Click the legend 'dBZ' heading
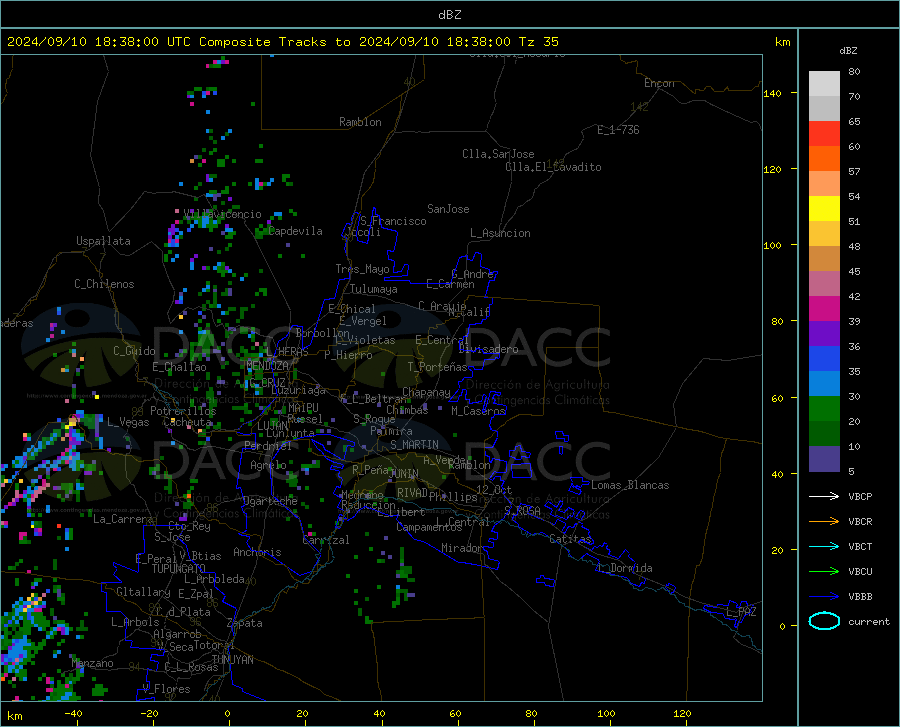 pyautogui.click(x=848, y=50)
